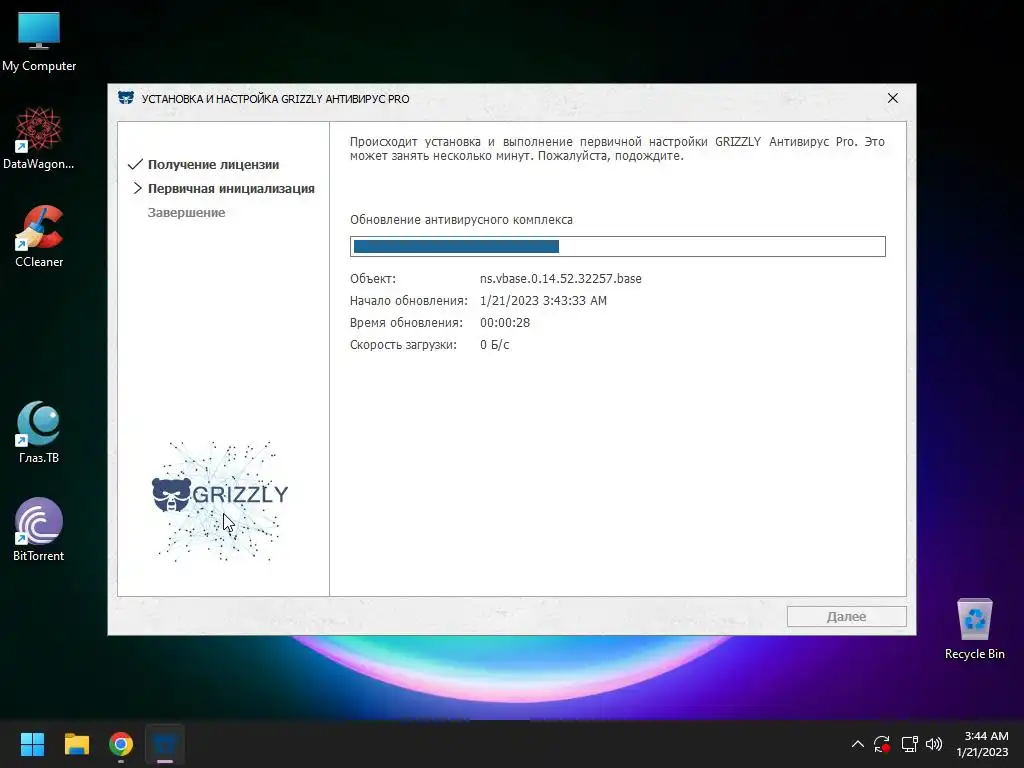Show hidden system tray icons

(858, 744)
